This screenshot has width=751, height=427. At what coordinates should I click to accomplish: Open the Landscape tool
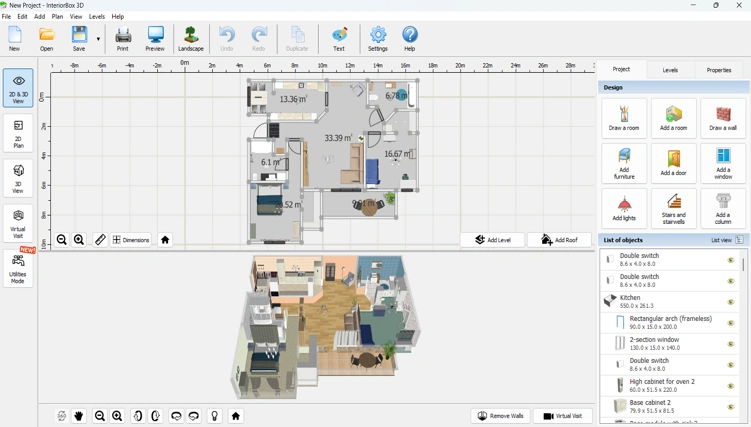tap(191, 38)
